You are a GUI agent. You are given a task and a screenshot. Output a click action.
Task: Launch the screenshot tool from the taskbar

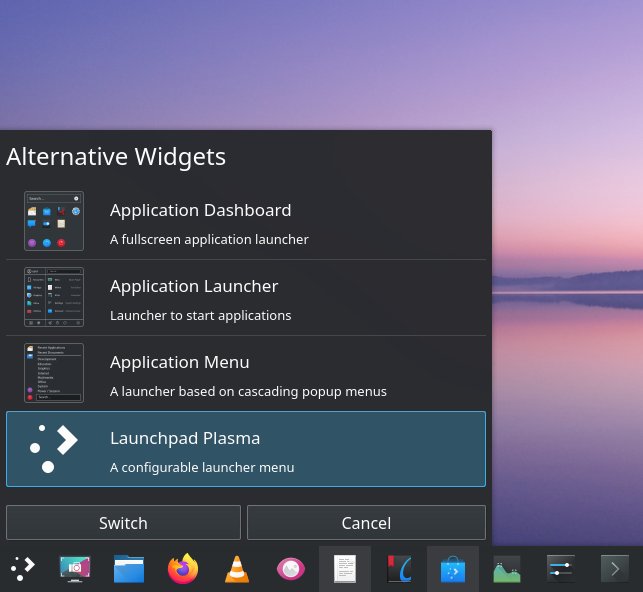click(75, 569)
